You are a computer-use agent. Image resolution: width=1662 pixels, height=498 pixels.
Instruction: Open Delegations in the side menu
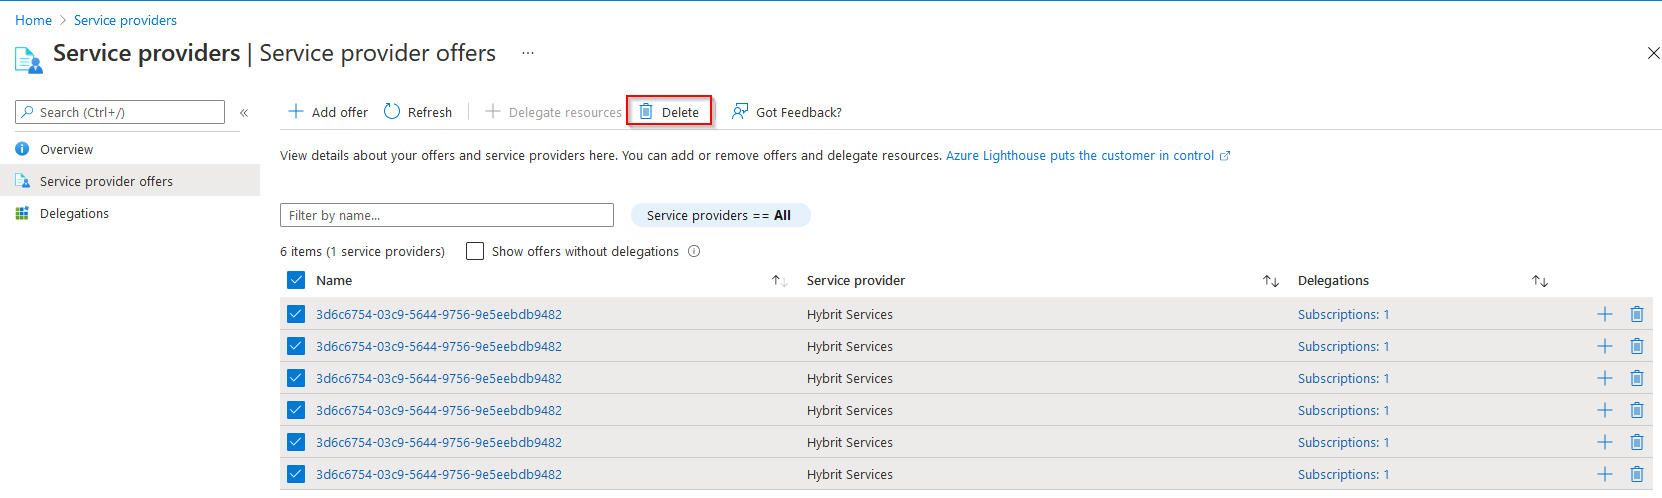click(x=74, y=213)
